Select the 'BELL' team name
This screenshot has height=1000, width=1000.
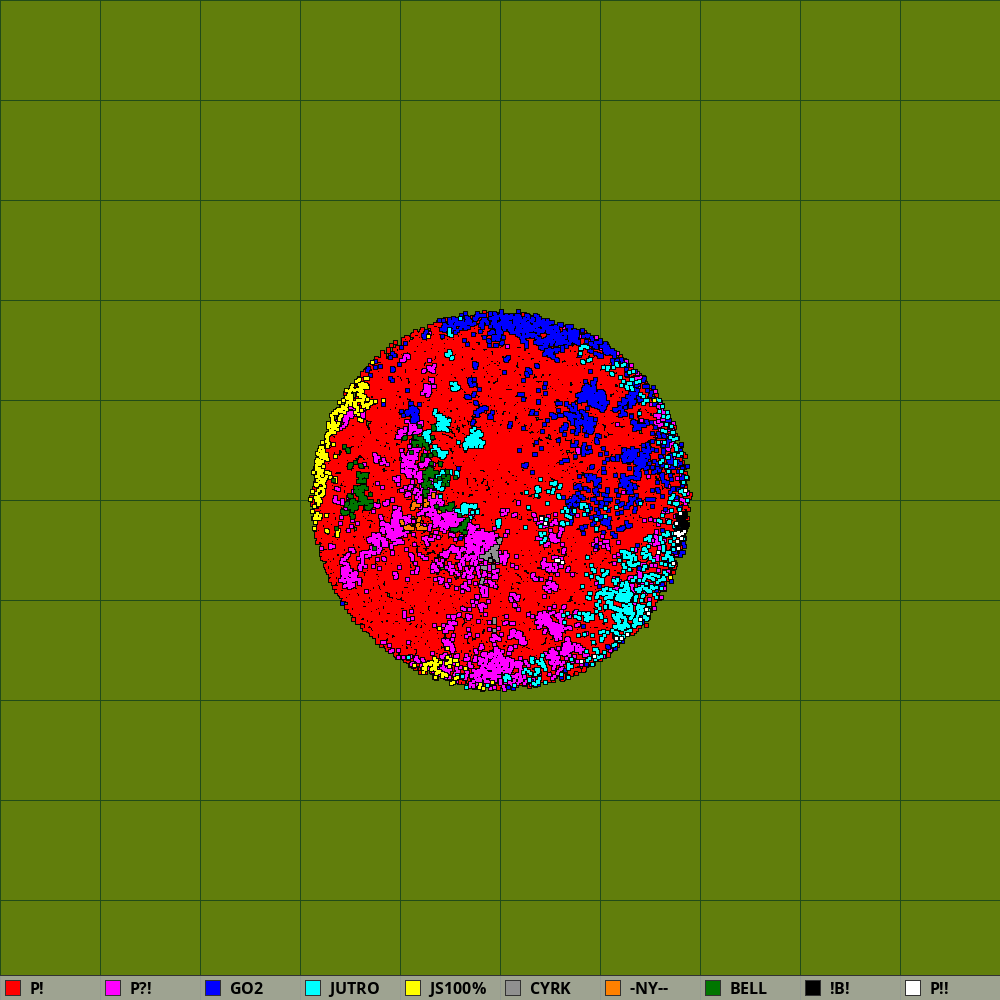749,989
